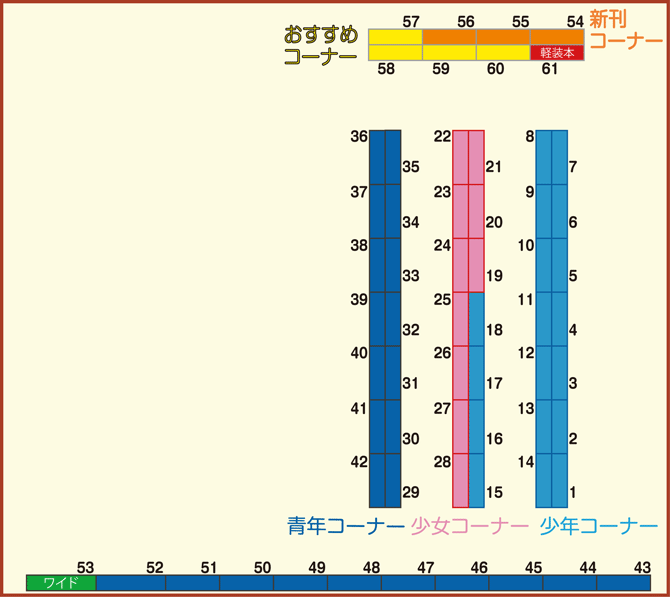The height and width of the screenshot is (597, 670).
Task: Select yellow shelf block under number 57
Action: 395,37
